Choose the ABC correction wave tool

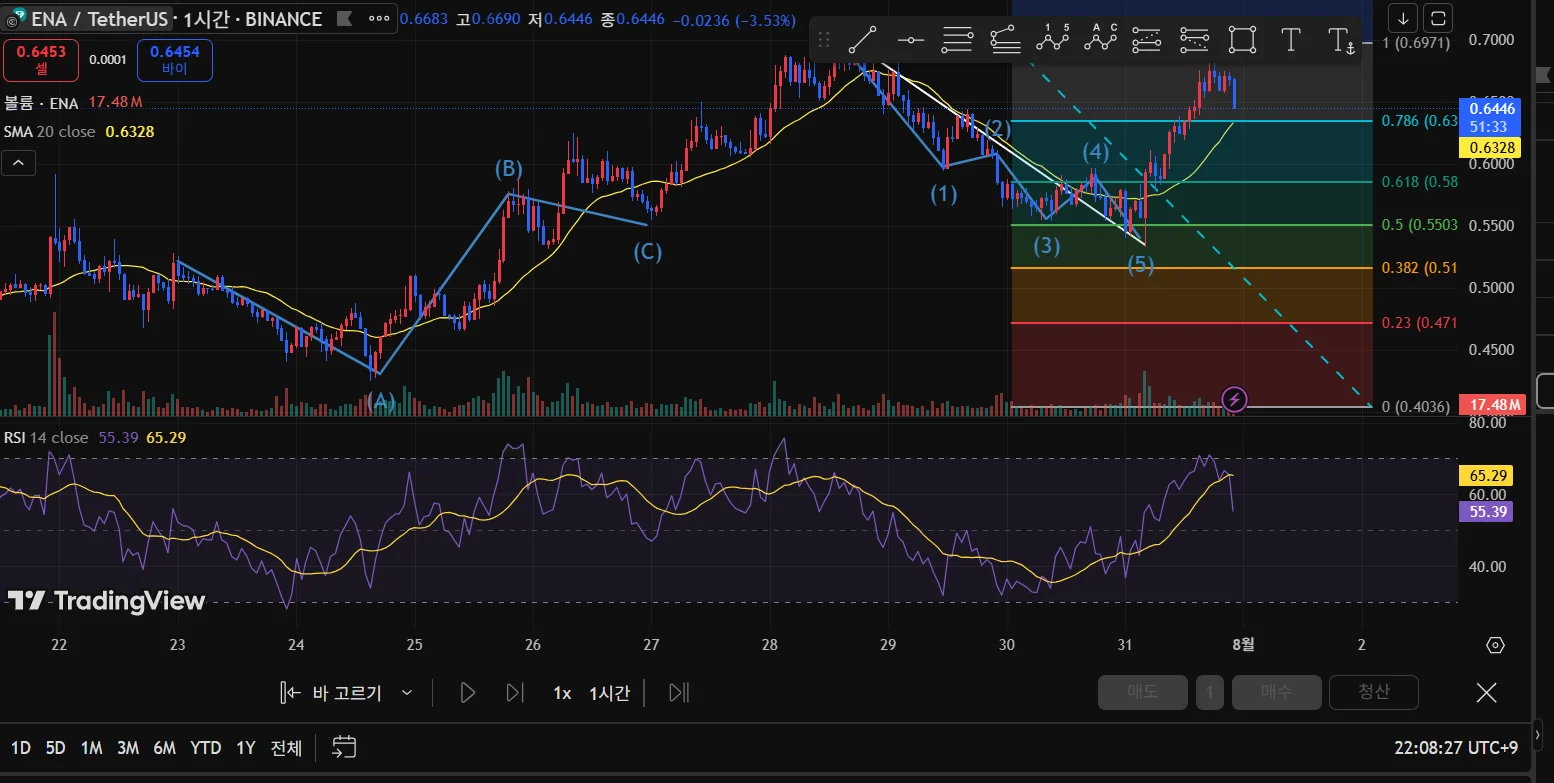click(1100, 40)
